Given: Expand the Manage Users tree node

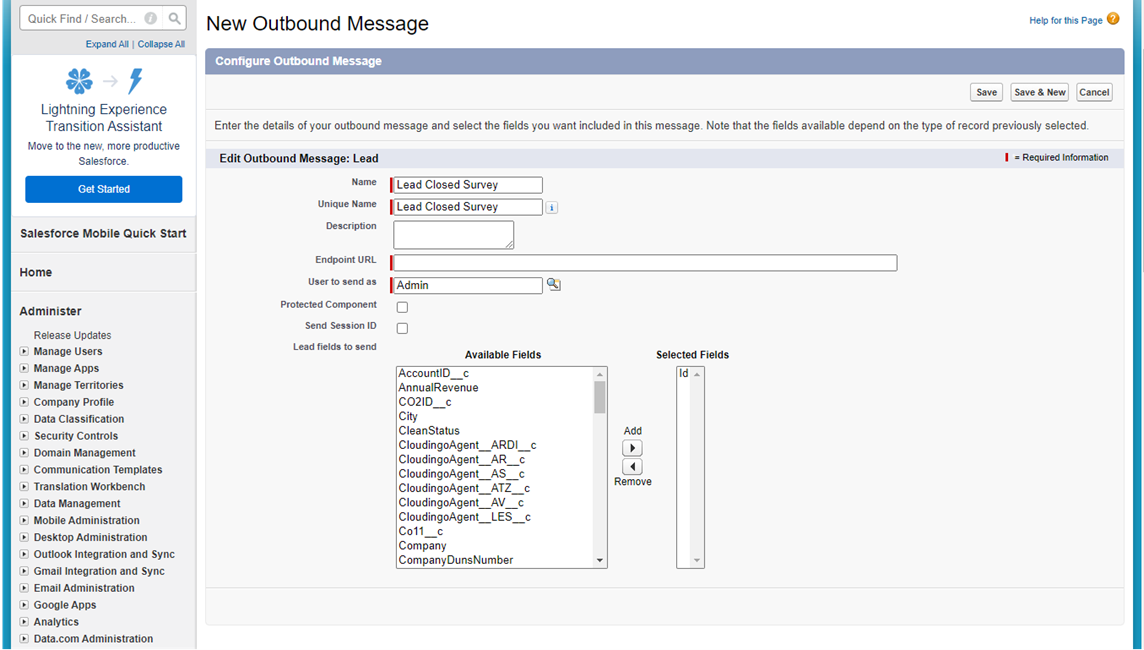Looking at the screenshot, I should tap(25, 352).
